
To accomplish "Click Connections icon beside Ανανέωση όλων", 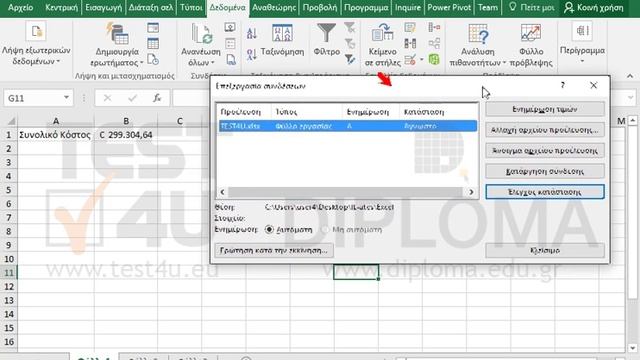I will pyautogui.click(x=230, y=28).
